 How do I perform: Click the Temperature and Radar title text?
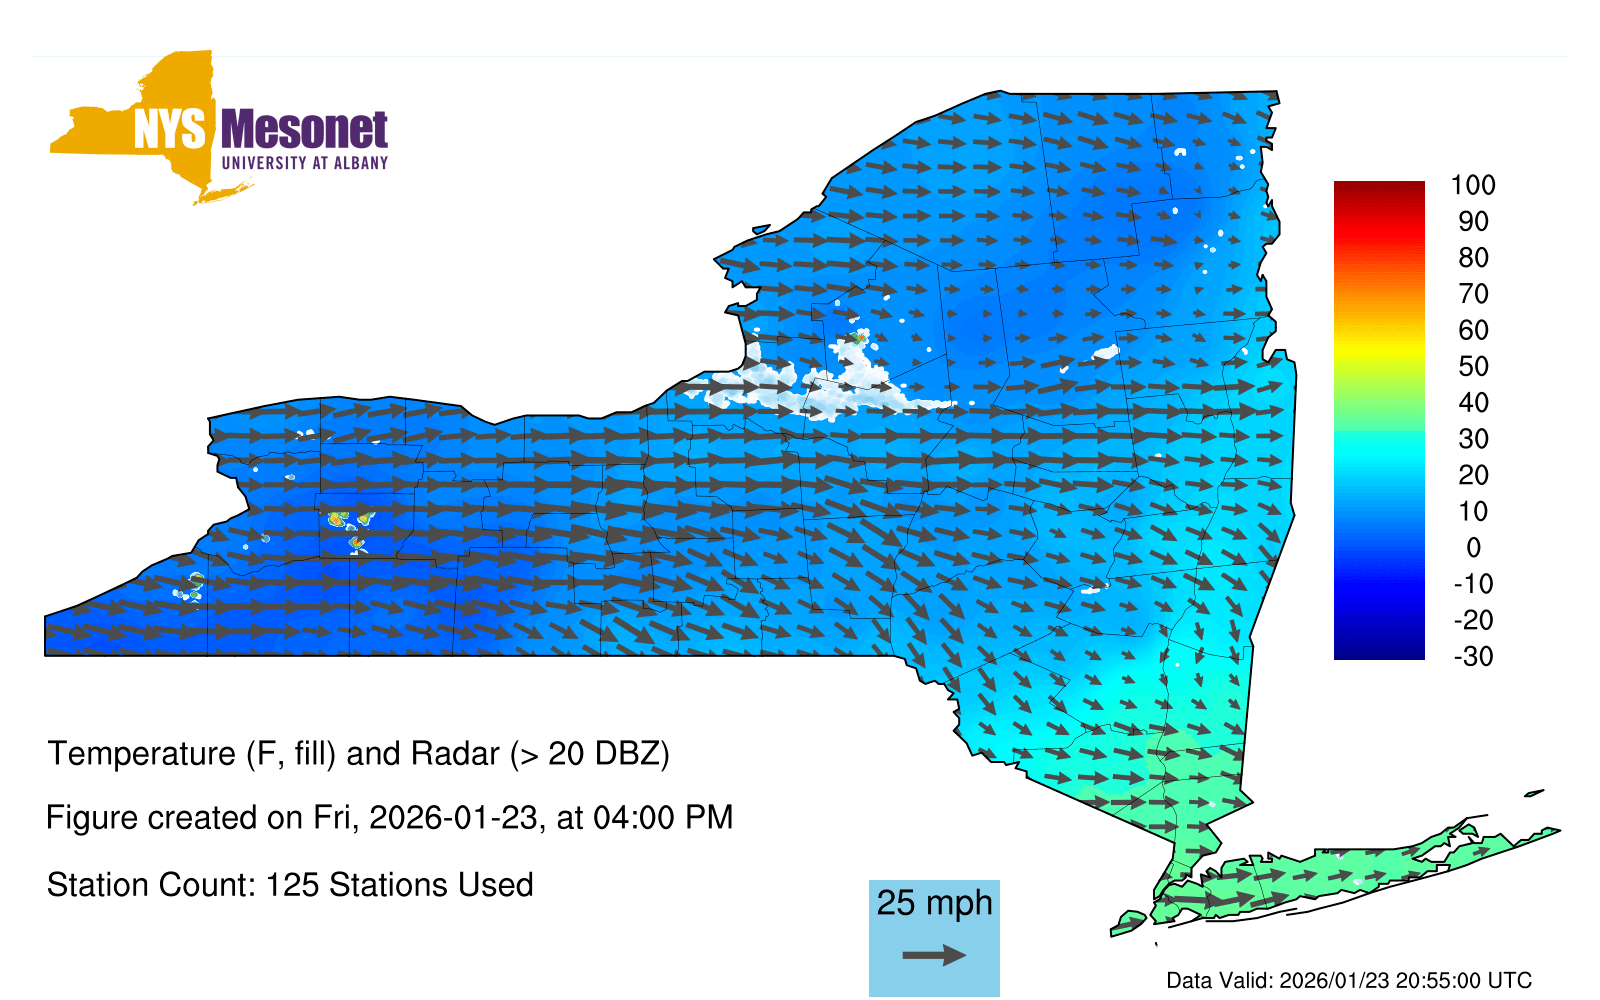pos(358,753)
